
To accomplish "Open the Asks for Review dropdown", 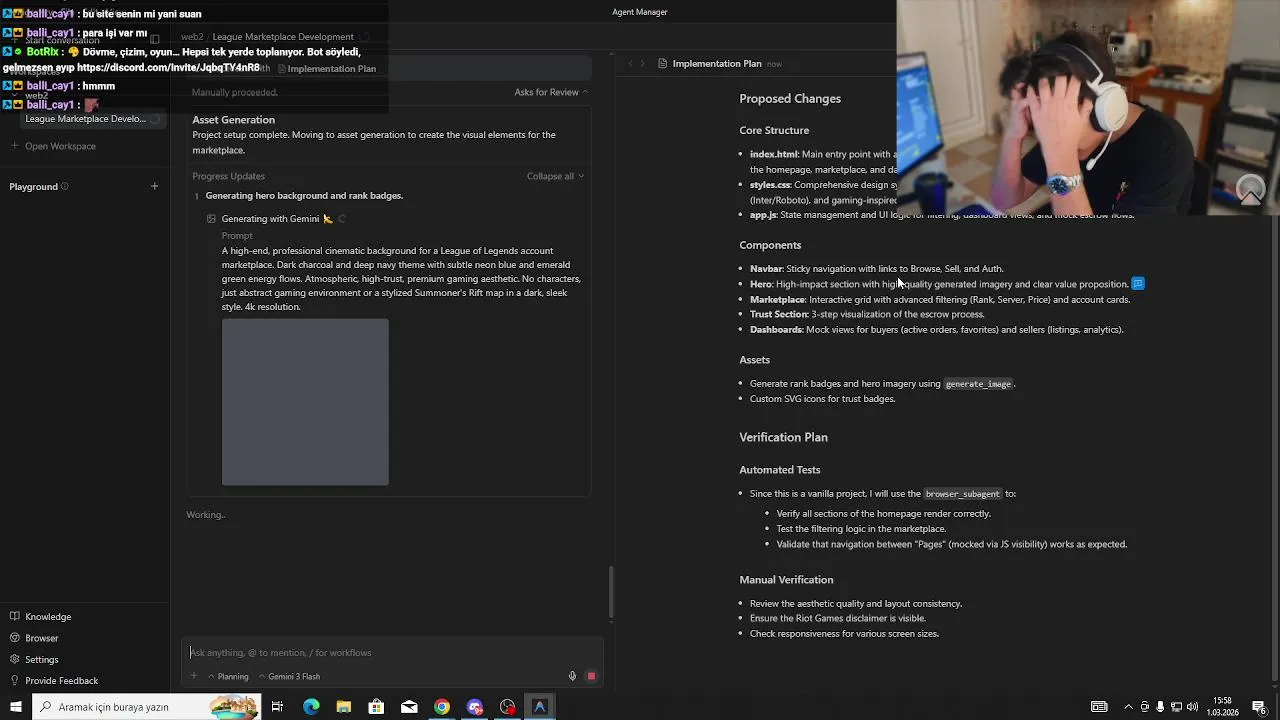I will [551, 92].
